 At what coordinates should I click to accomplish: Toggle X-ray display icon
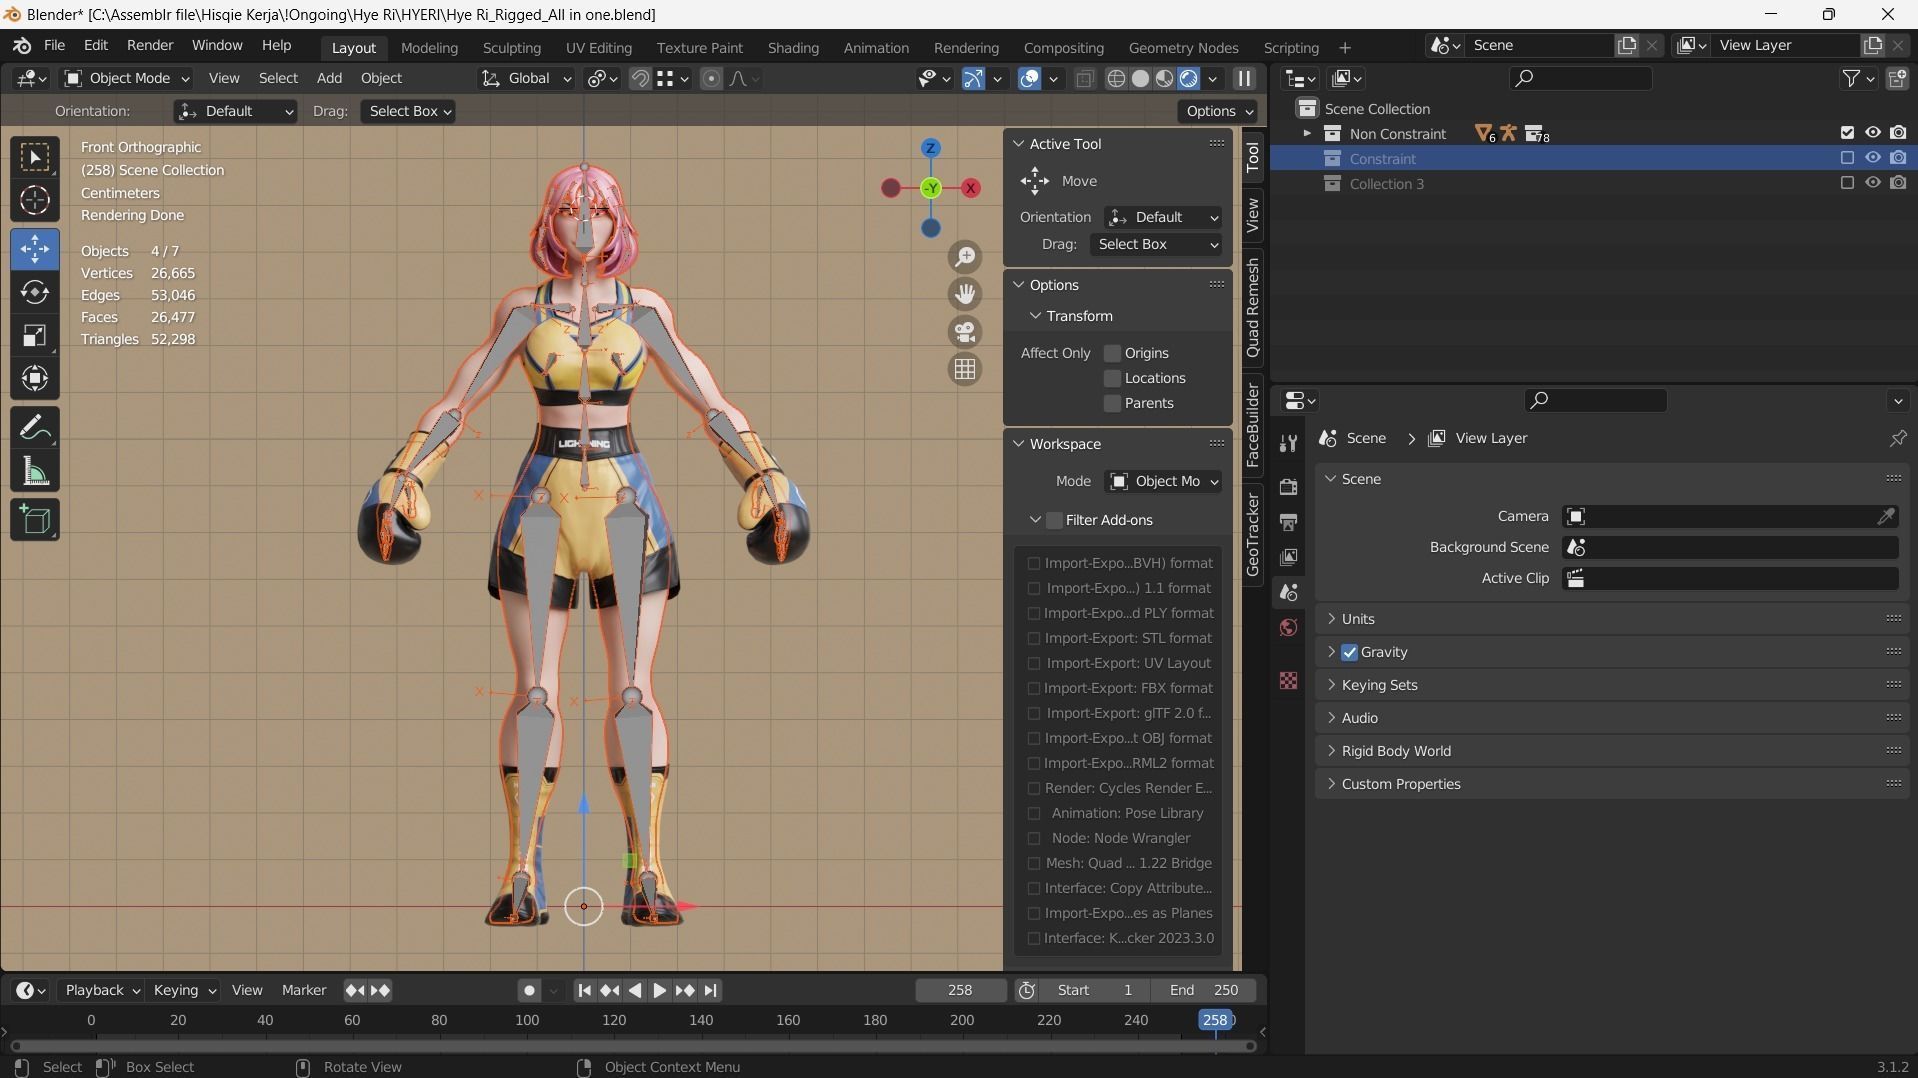click(1085, 78)
